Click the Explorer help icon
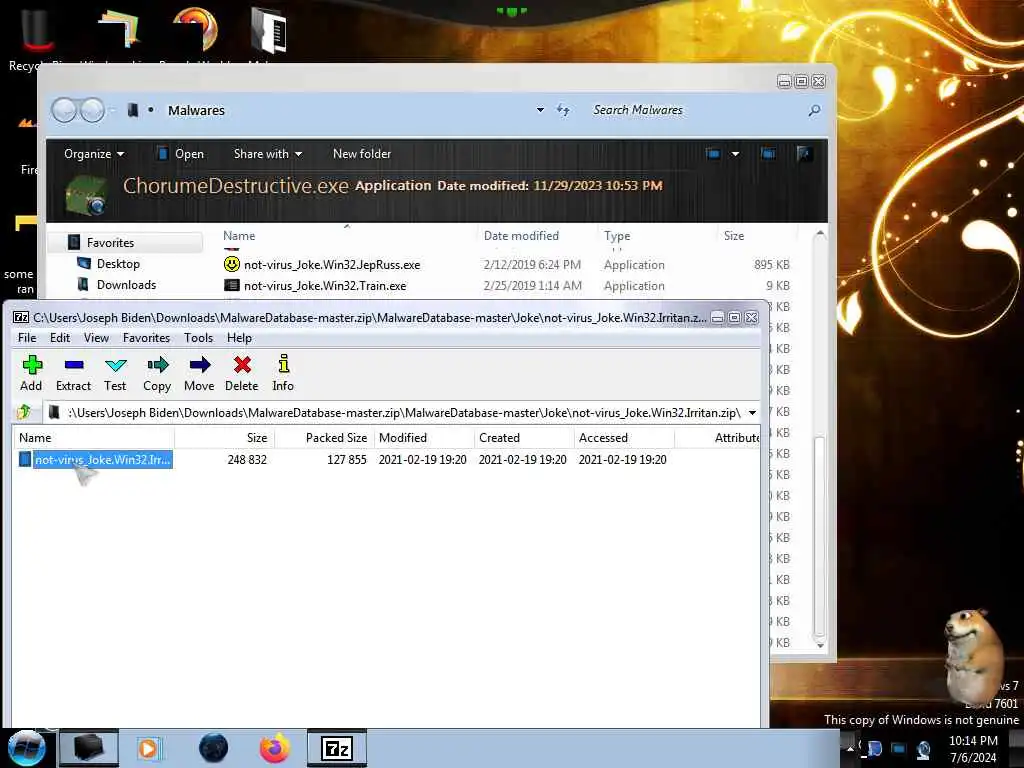 (804, 154)
